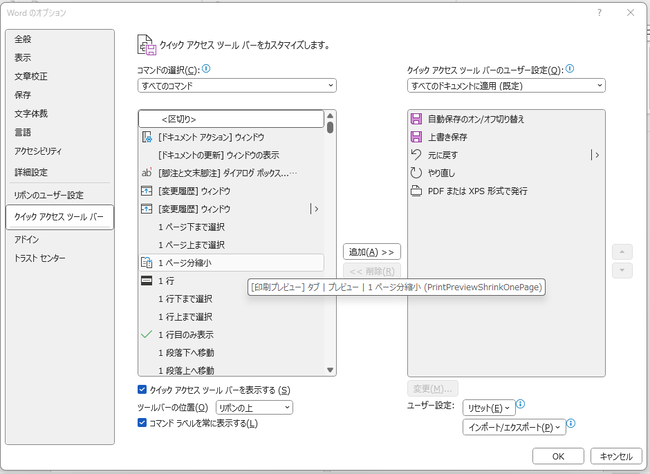This screenshot has width=650, height=474.
Task: Click the move-up arrow button
Action: (x=622, y=252)
